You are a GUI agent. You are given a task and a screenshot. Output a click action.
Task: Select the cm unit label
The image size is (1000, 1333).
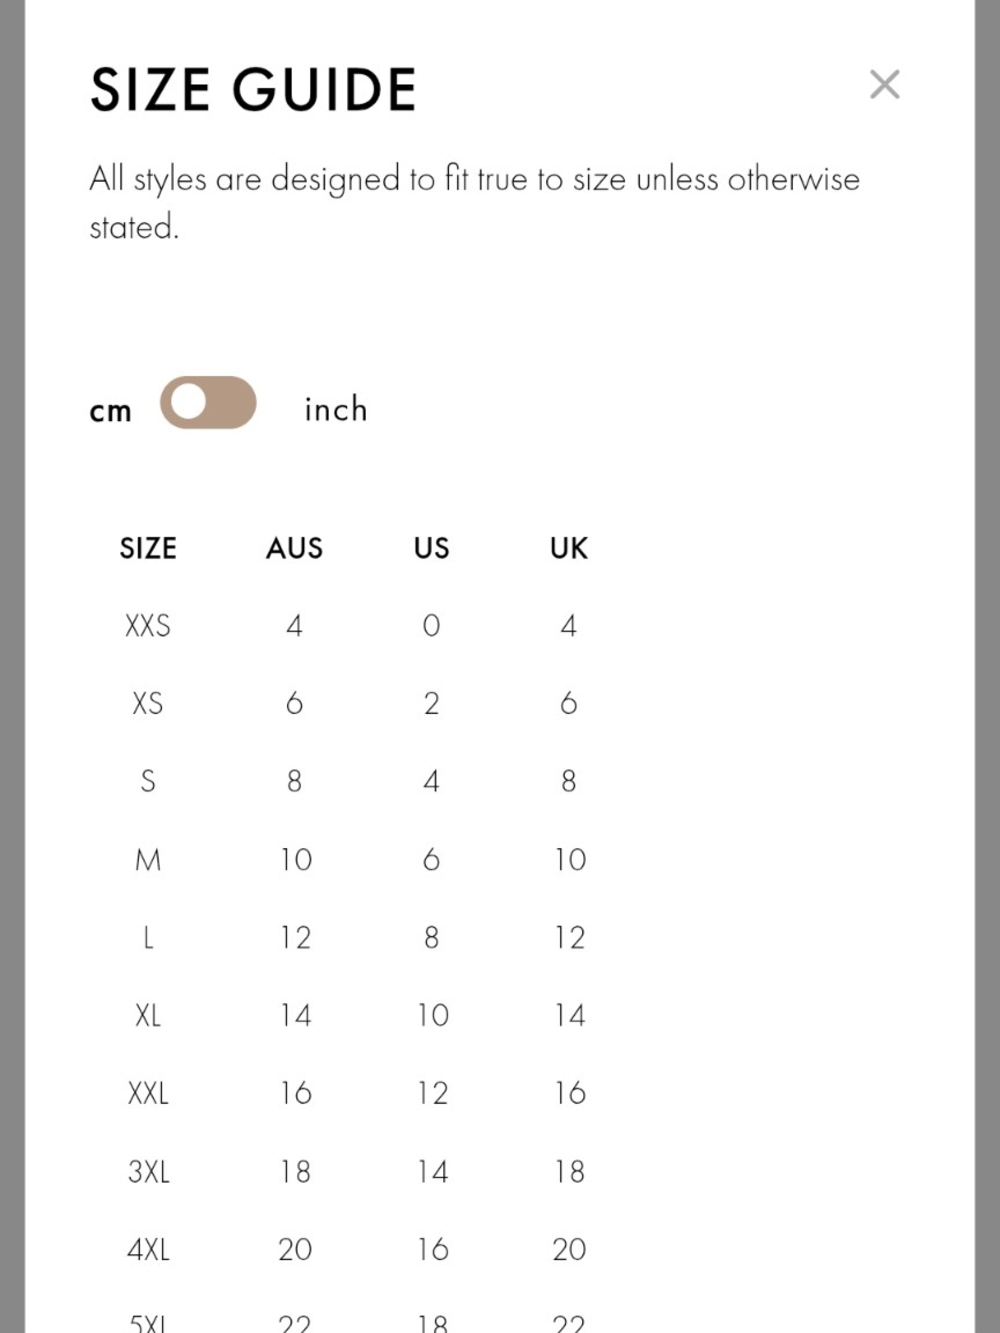[111, 411]
